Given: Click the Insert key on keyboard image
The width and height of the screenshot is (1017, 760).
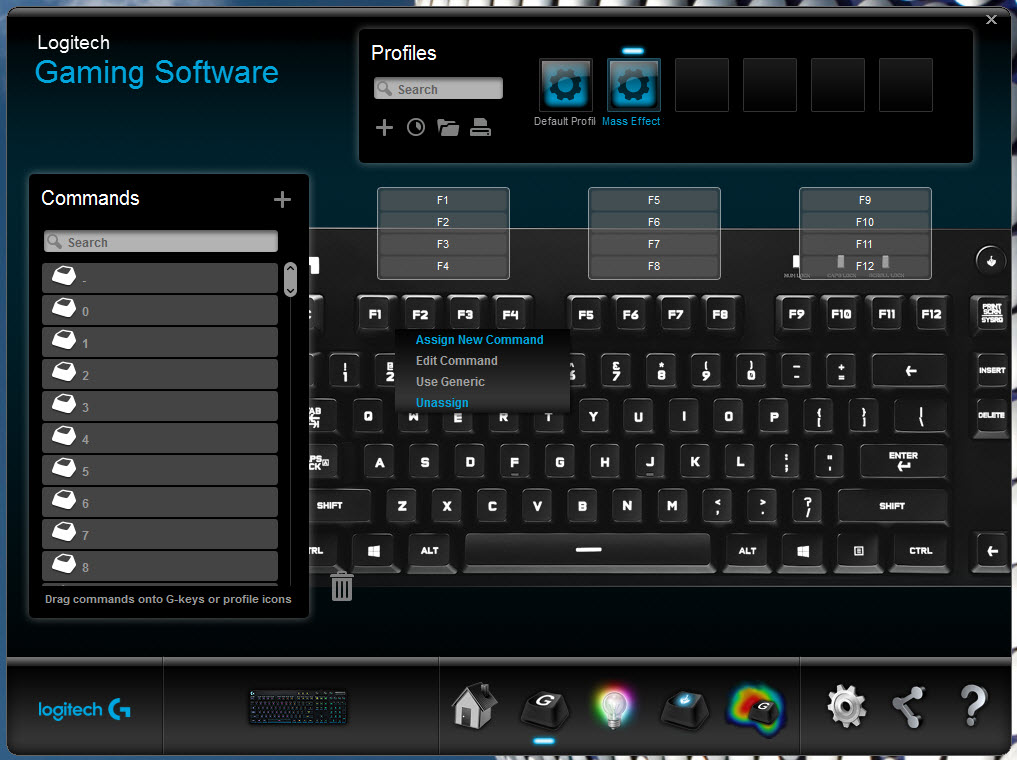Looking at the screenshot, I should point(992,370).
